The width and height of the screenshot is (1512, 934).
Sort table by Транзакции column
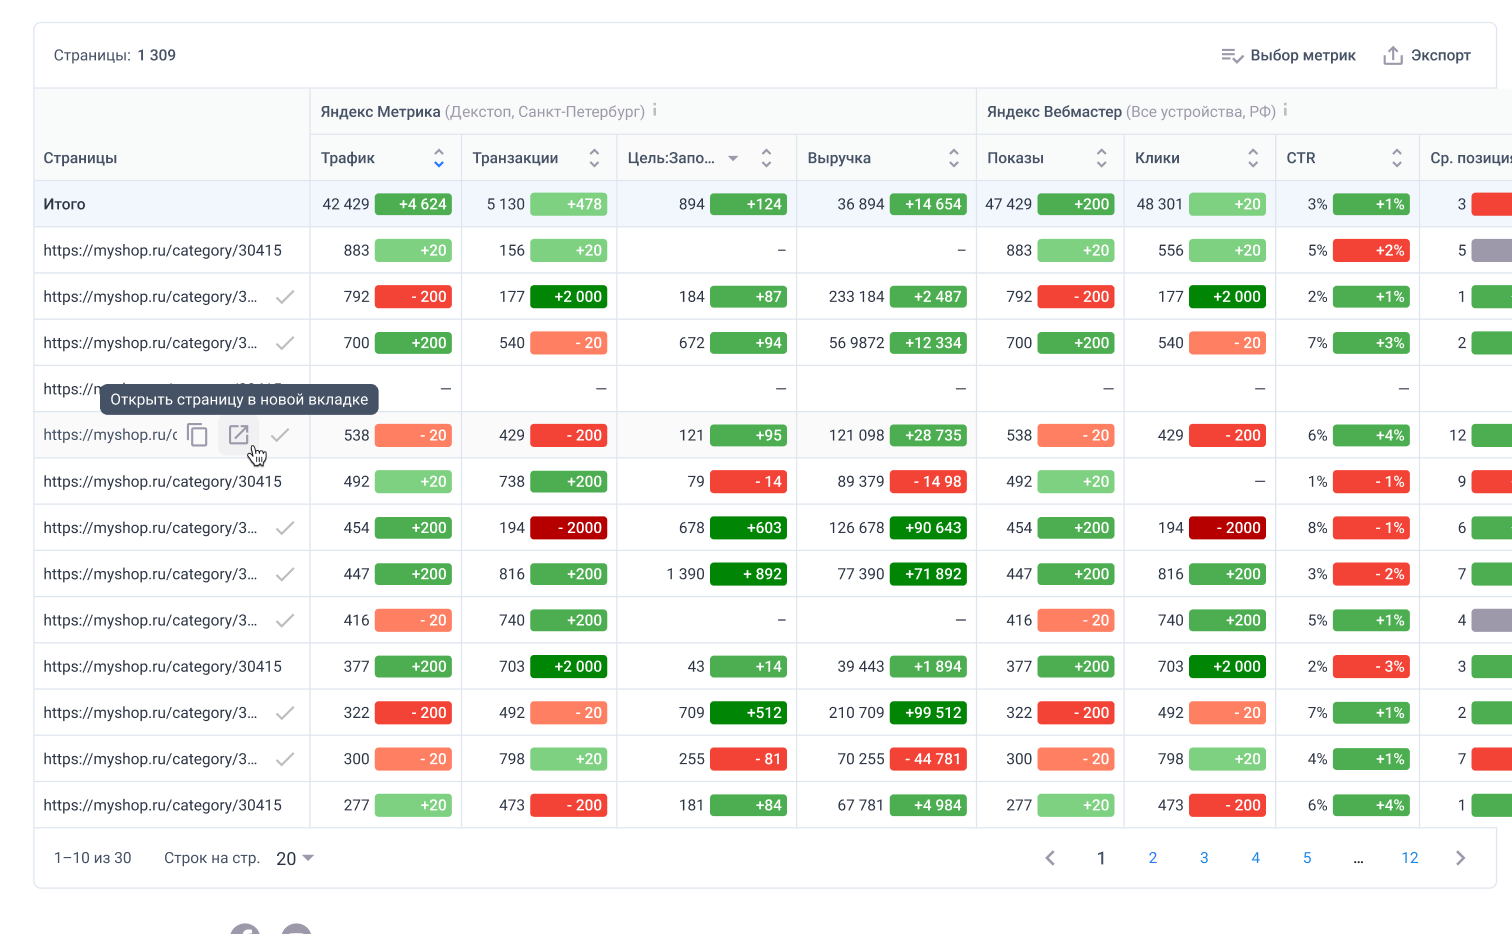(x=594, y=158)
